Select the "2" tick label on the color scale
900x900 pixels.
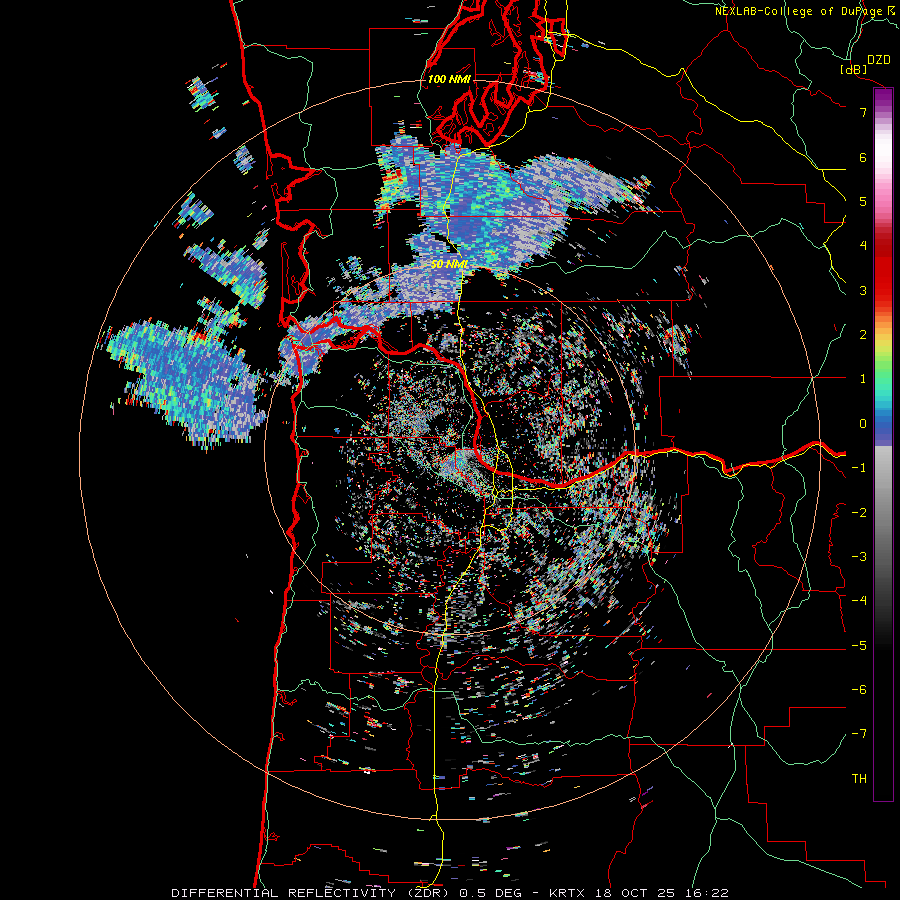pyautogui.click(x=863, y=335)
